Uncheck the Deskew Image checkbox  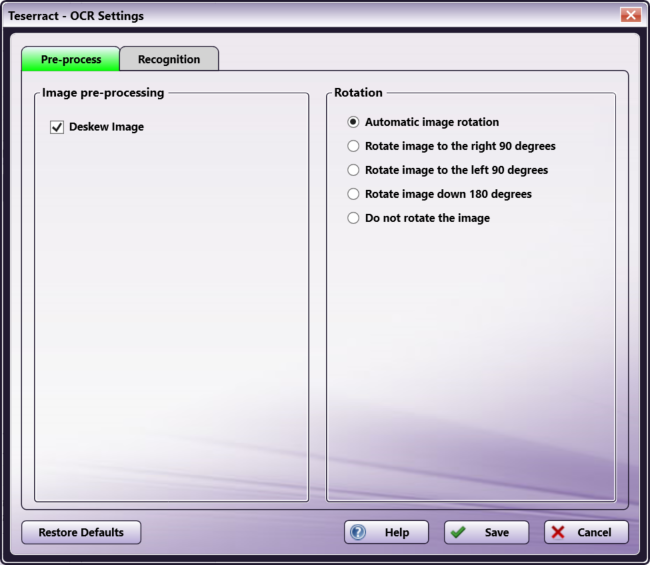[x=57, y=127]
